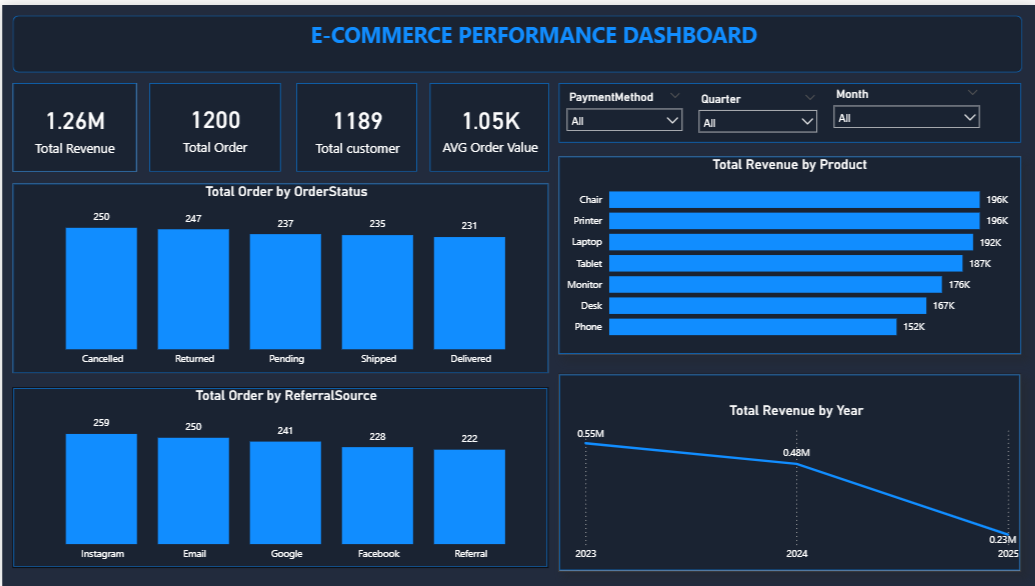Click the dashboard title E-COMMERCE PERFORMANCE DASHBOARD
The image size is (1035, 586).
(x=533, y=35)
